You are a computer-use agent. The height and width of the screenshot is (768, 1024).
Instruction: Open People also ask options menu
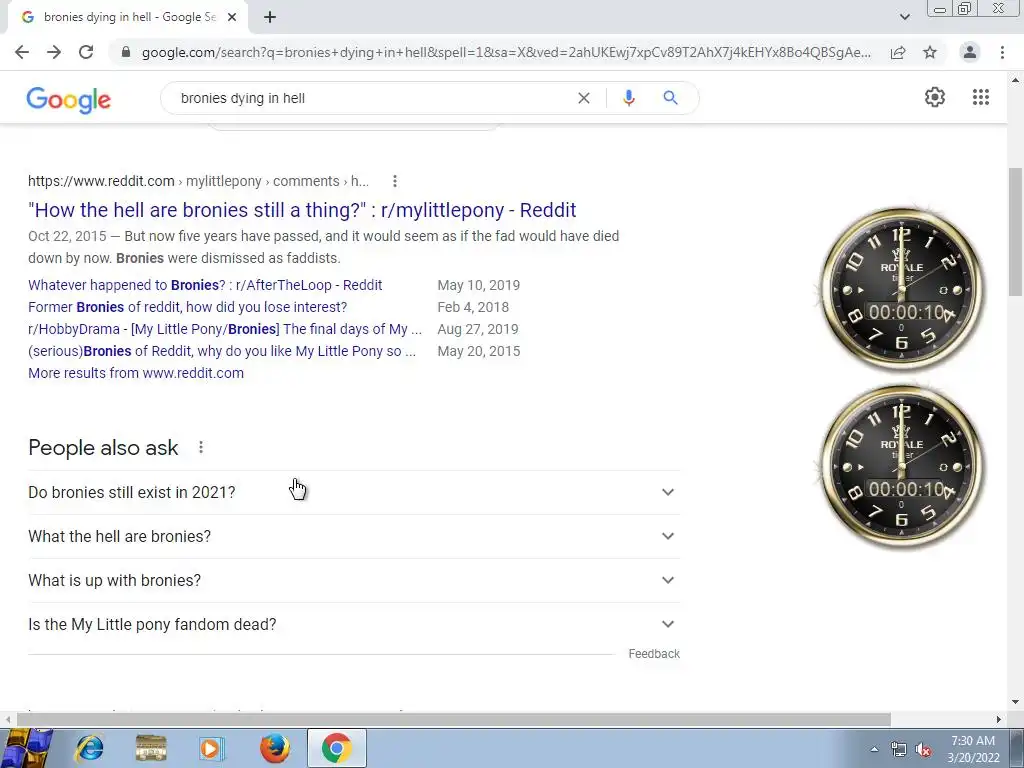pos(201,447)
